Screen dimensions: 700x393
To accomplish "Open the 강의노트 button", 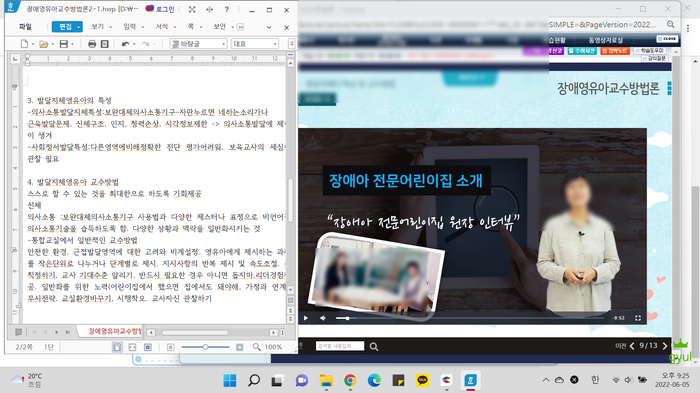I will point(615,51).
